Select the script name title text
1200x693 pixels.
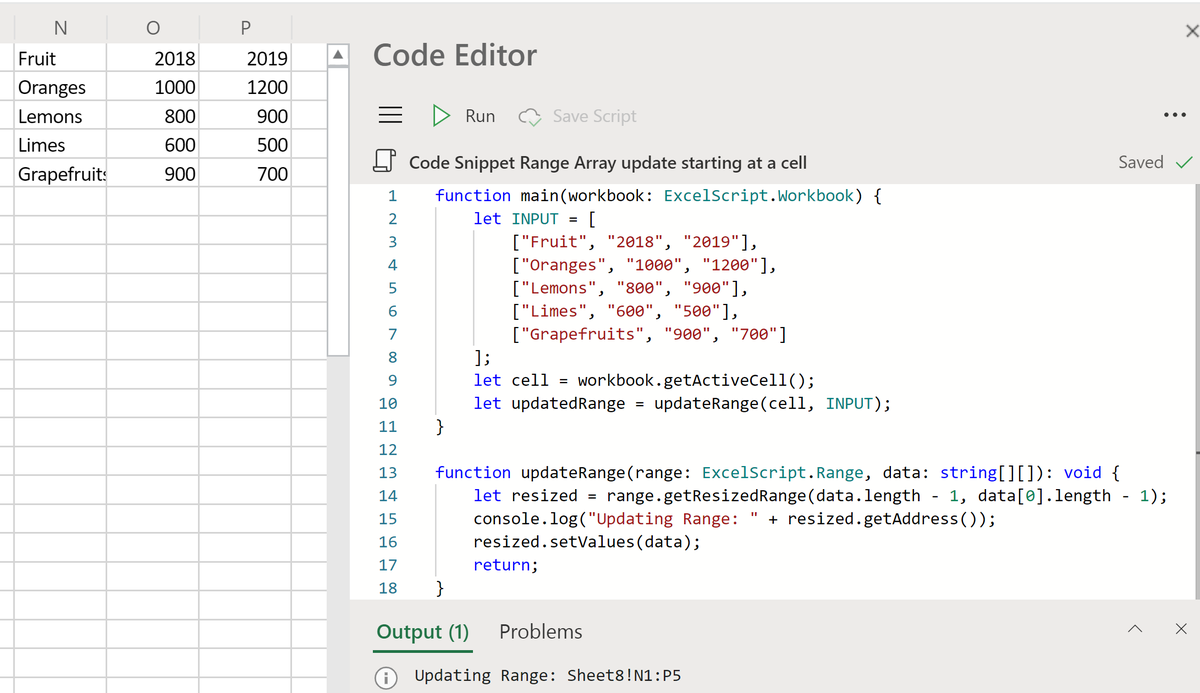tap(608, 162)
